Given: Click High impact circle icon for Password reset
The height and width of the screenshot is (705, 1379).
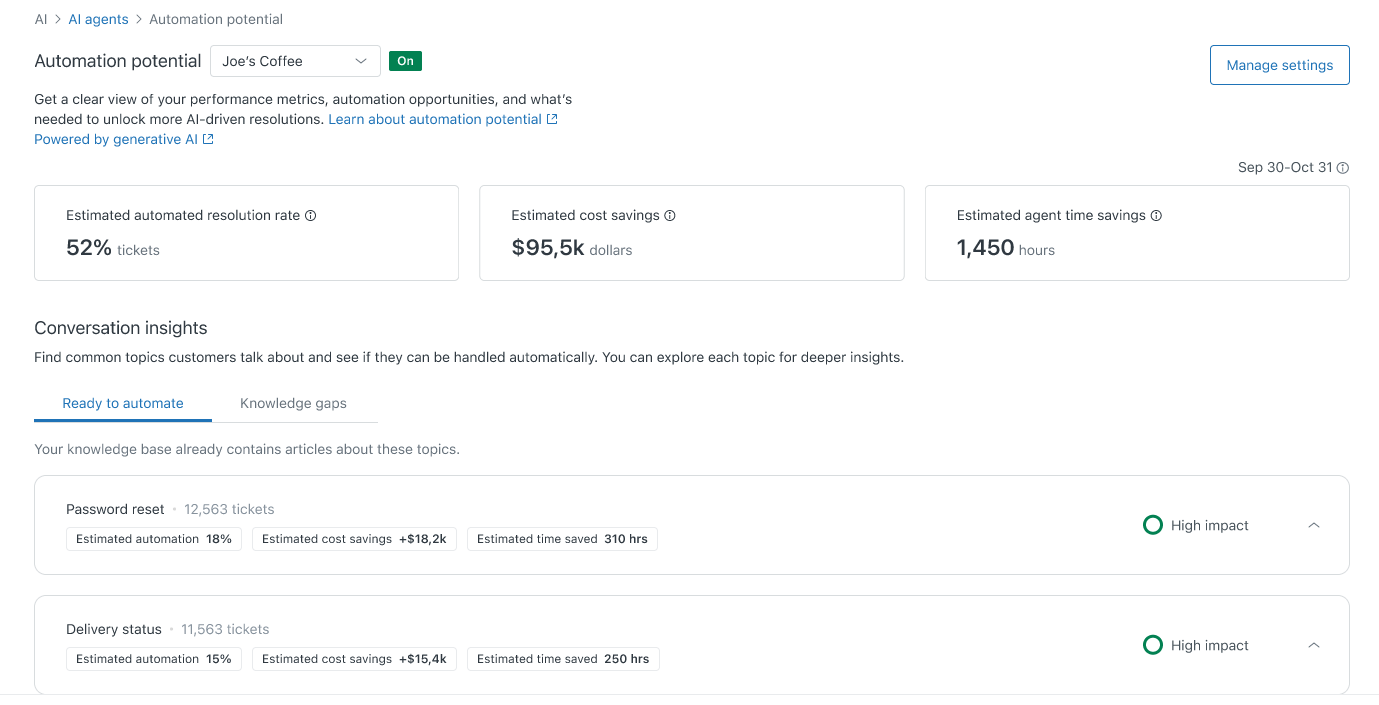Looking at the screenshot, I should (x=1152, y=525).
